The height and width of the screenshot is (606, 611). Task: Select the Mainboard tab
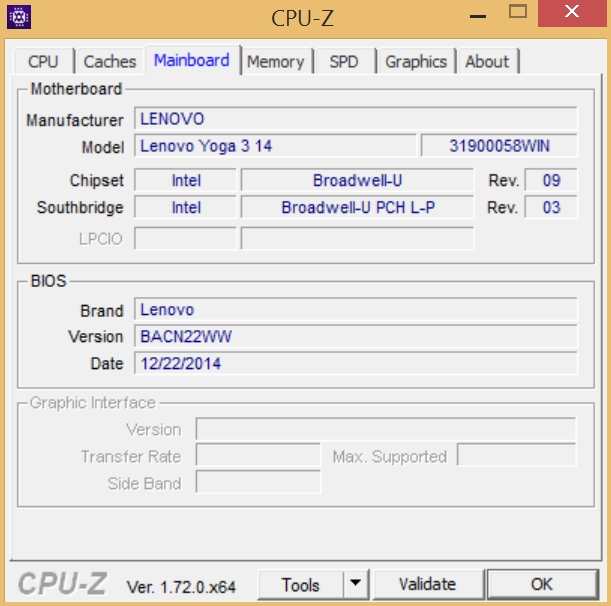[x=192, y=60]
